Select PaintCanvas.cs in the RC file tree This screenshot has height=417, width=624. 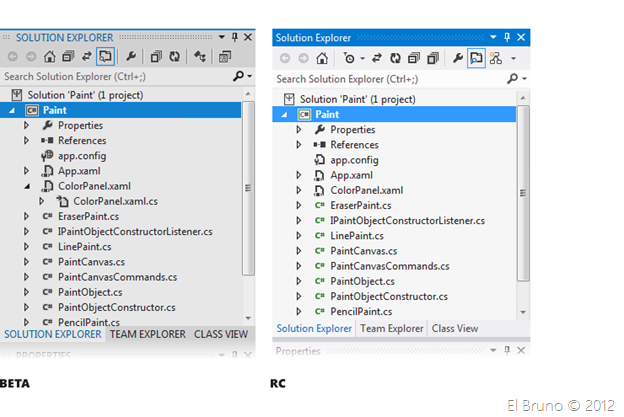coord(363,250)
